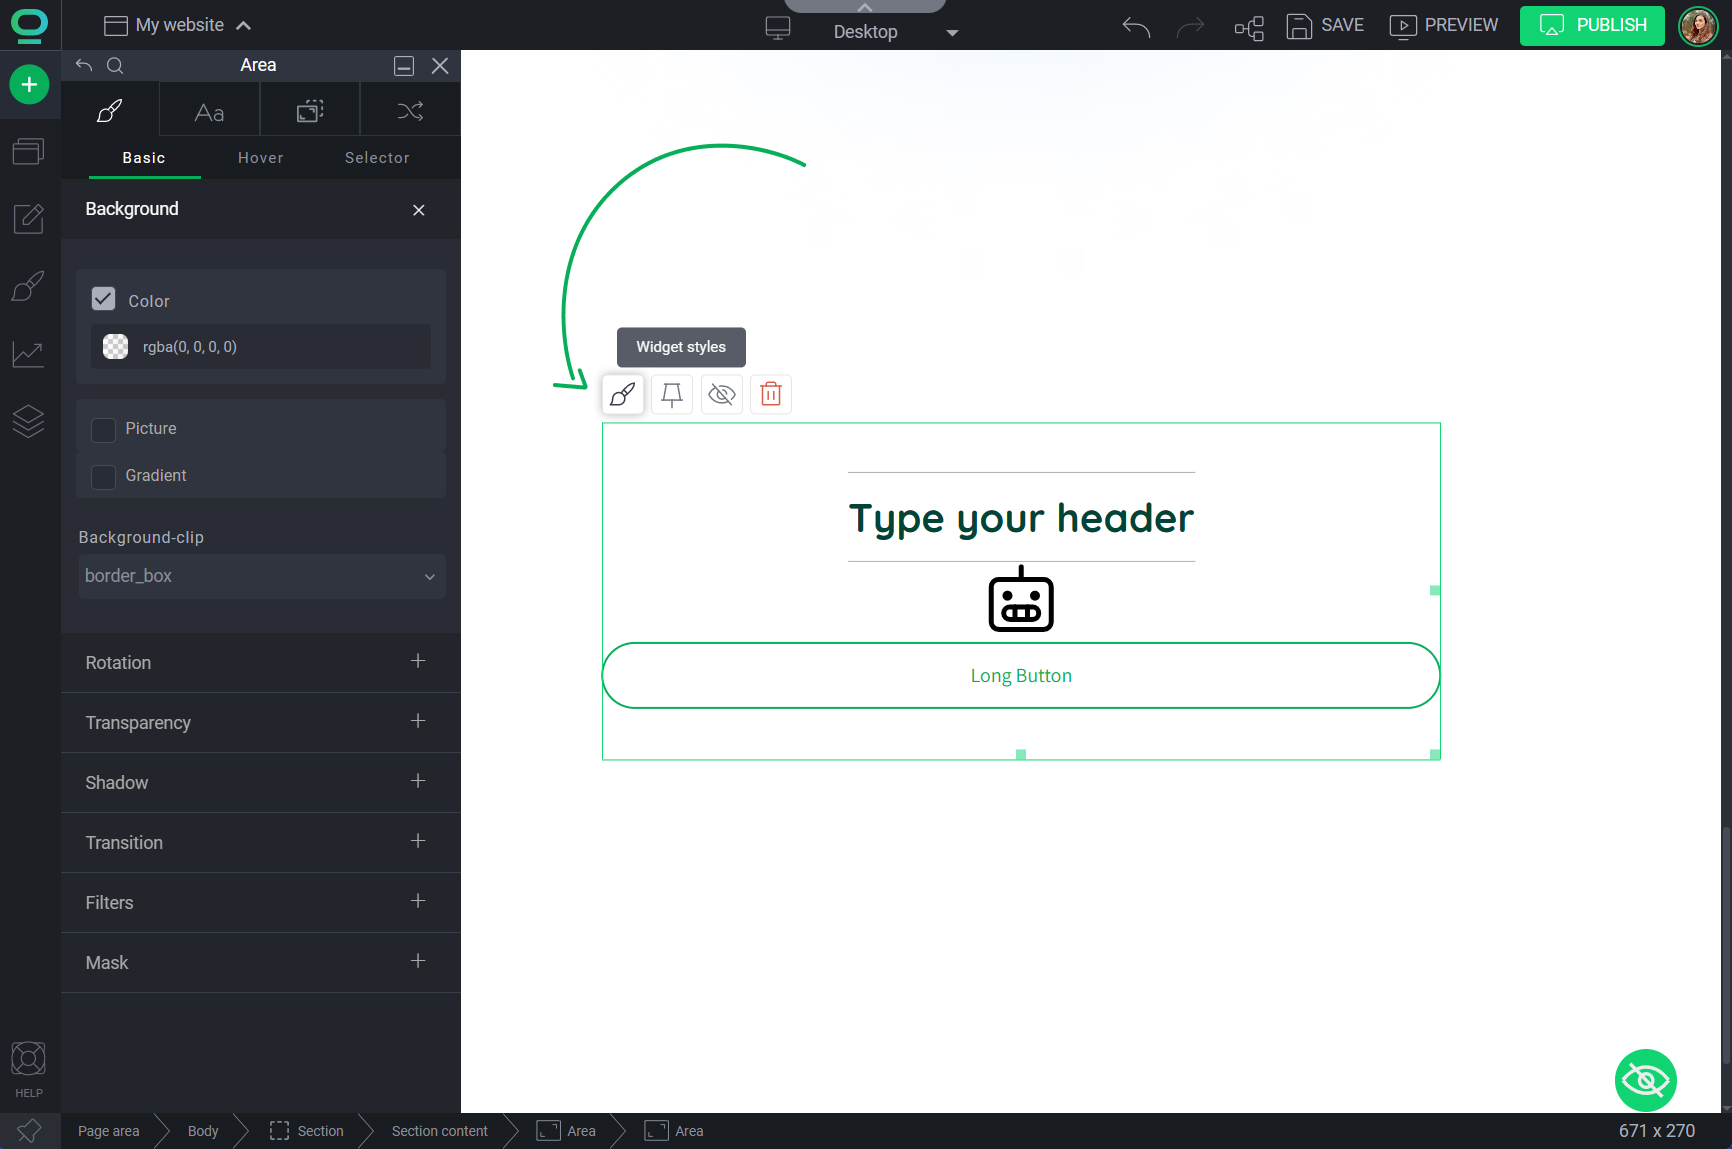Toggle the green hidden elements eye button
Viewport: 1732px width, 1149px height.
tap(1646, 1080)
